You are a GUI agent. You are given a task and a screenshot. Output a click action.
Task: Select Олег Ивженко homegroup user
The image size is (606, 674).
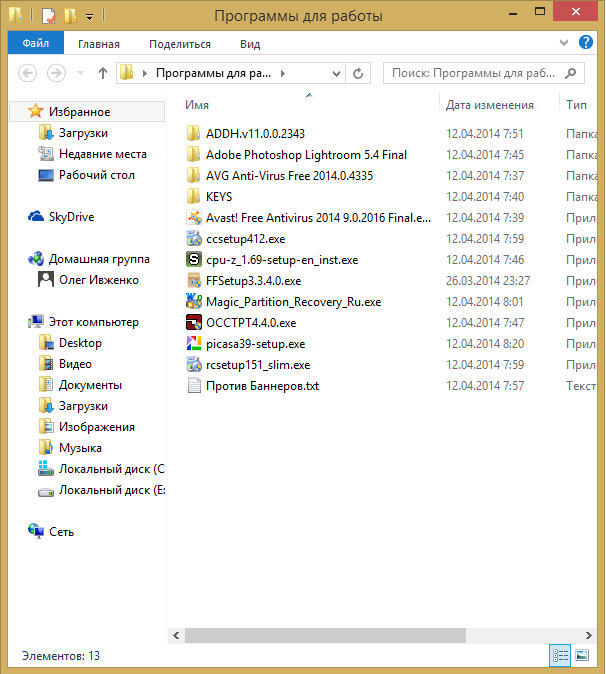[x=99, y=280]
